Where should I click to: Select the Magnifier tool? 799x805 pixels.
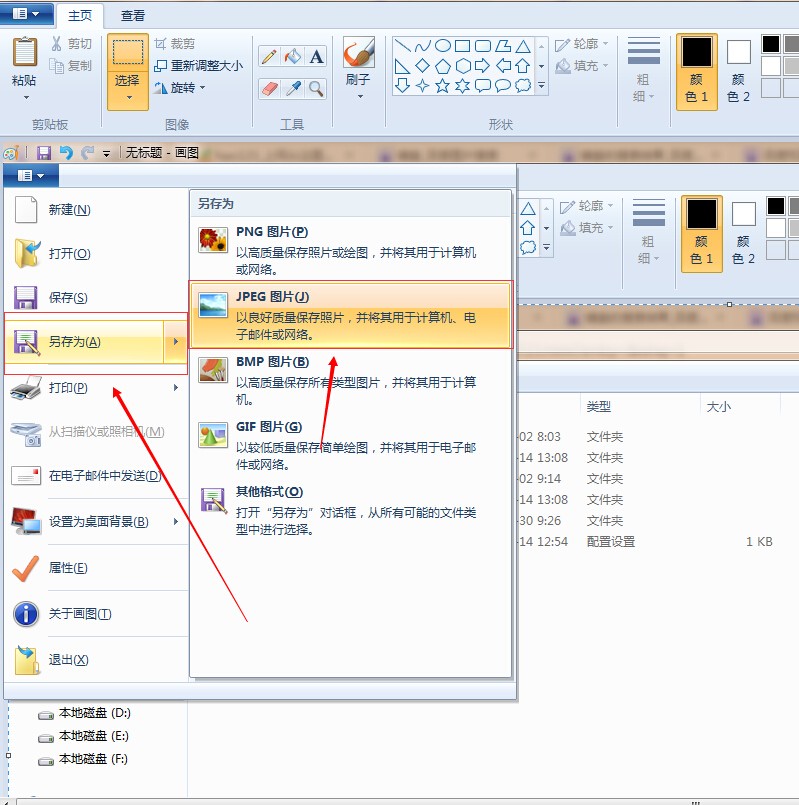point(316,89)
